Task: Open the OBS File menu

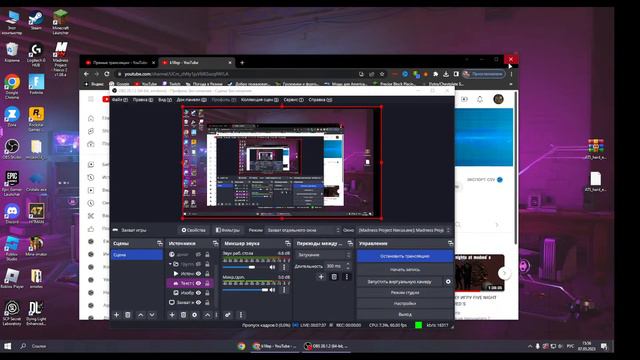Action: point(120,100)
